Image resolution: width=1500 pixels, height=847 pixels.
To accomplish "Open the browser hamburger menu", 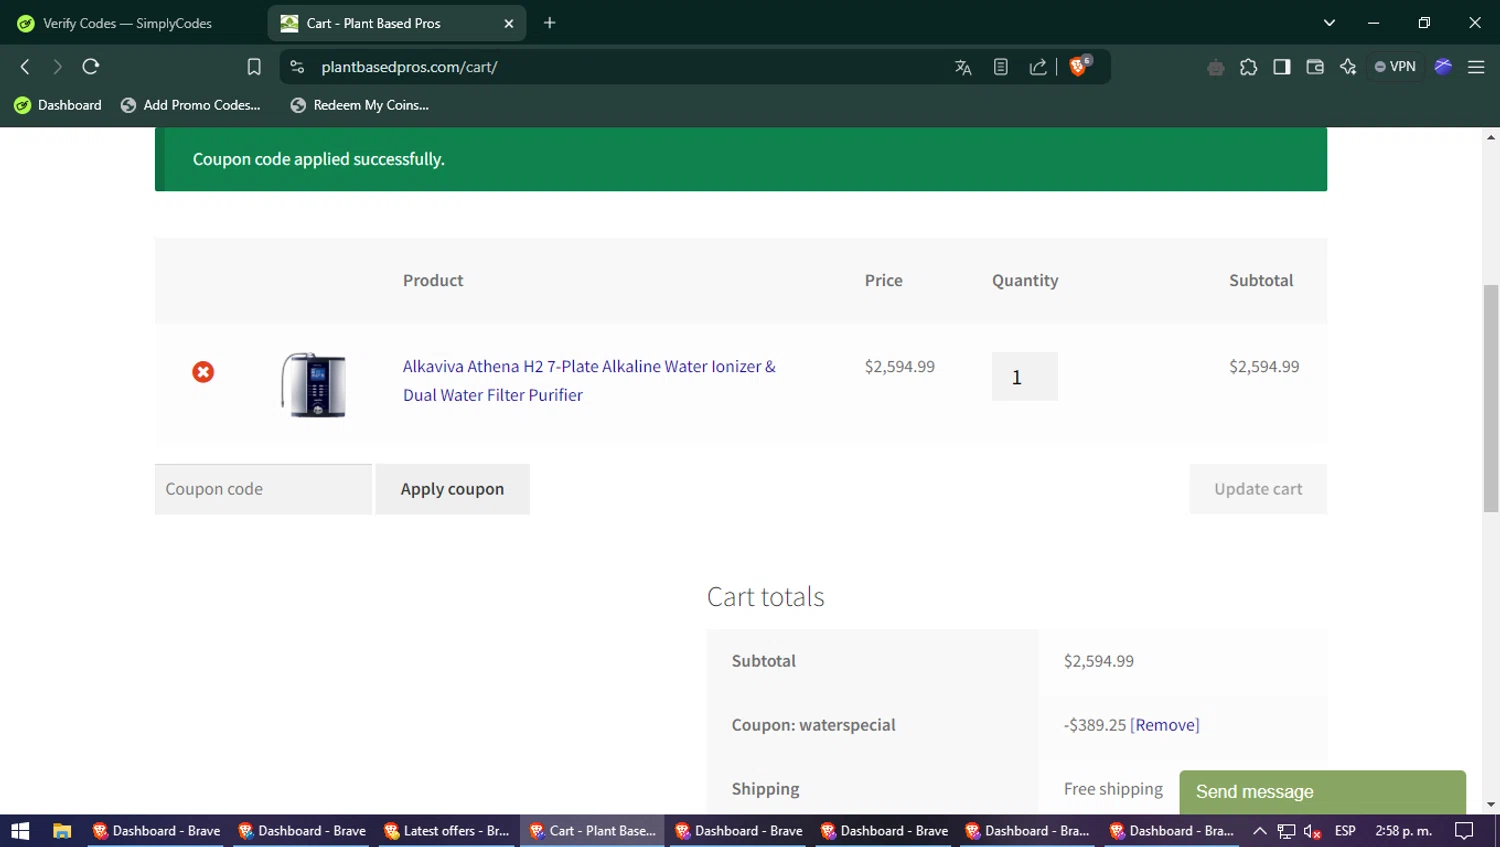I will click(1476, 67).
